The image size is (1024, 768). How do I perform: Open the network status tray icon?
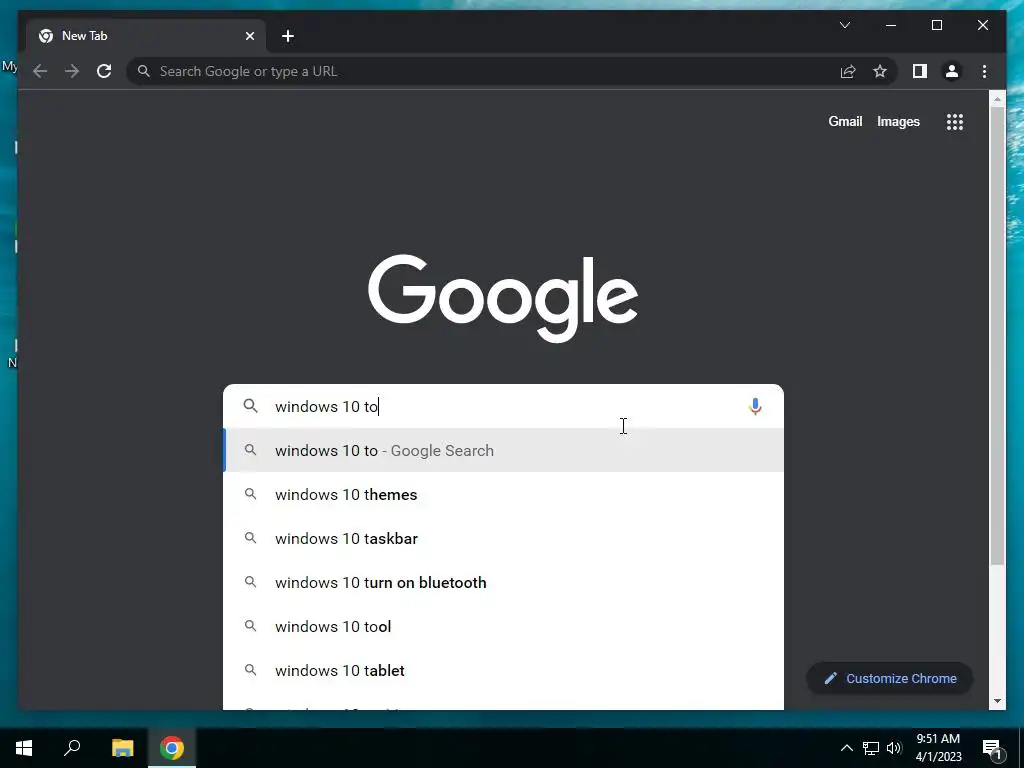point(871,748)
